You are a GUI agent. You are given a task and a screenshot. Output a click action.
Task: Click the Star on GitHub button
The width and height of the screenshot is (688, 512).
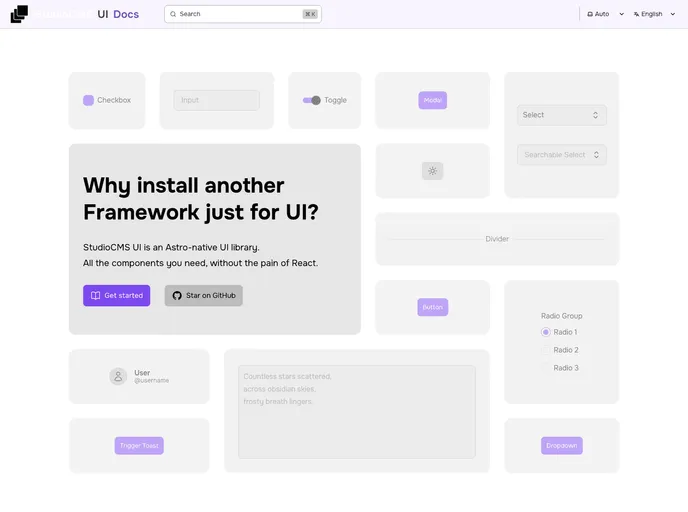(x=204, y=296)
